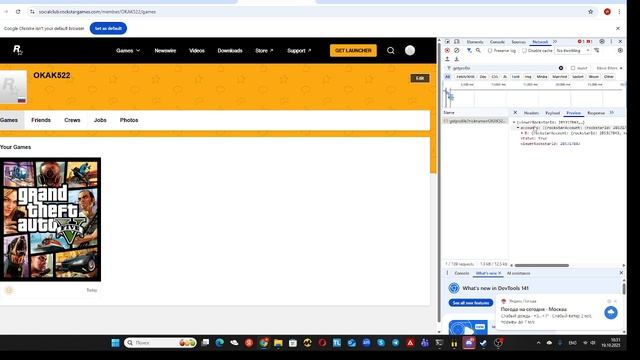The height and width of the screenshot is (360, 640).
Task: Select the Doc request type filter
Action: point(483,77)
